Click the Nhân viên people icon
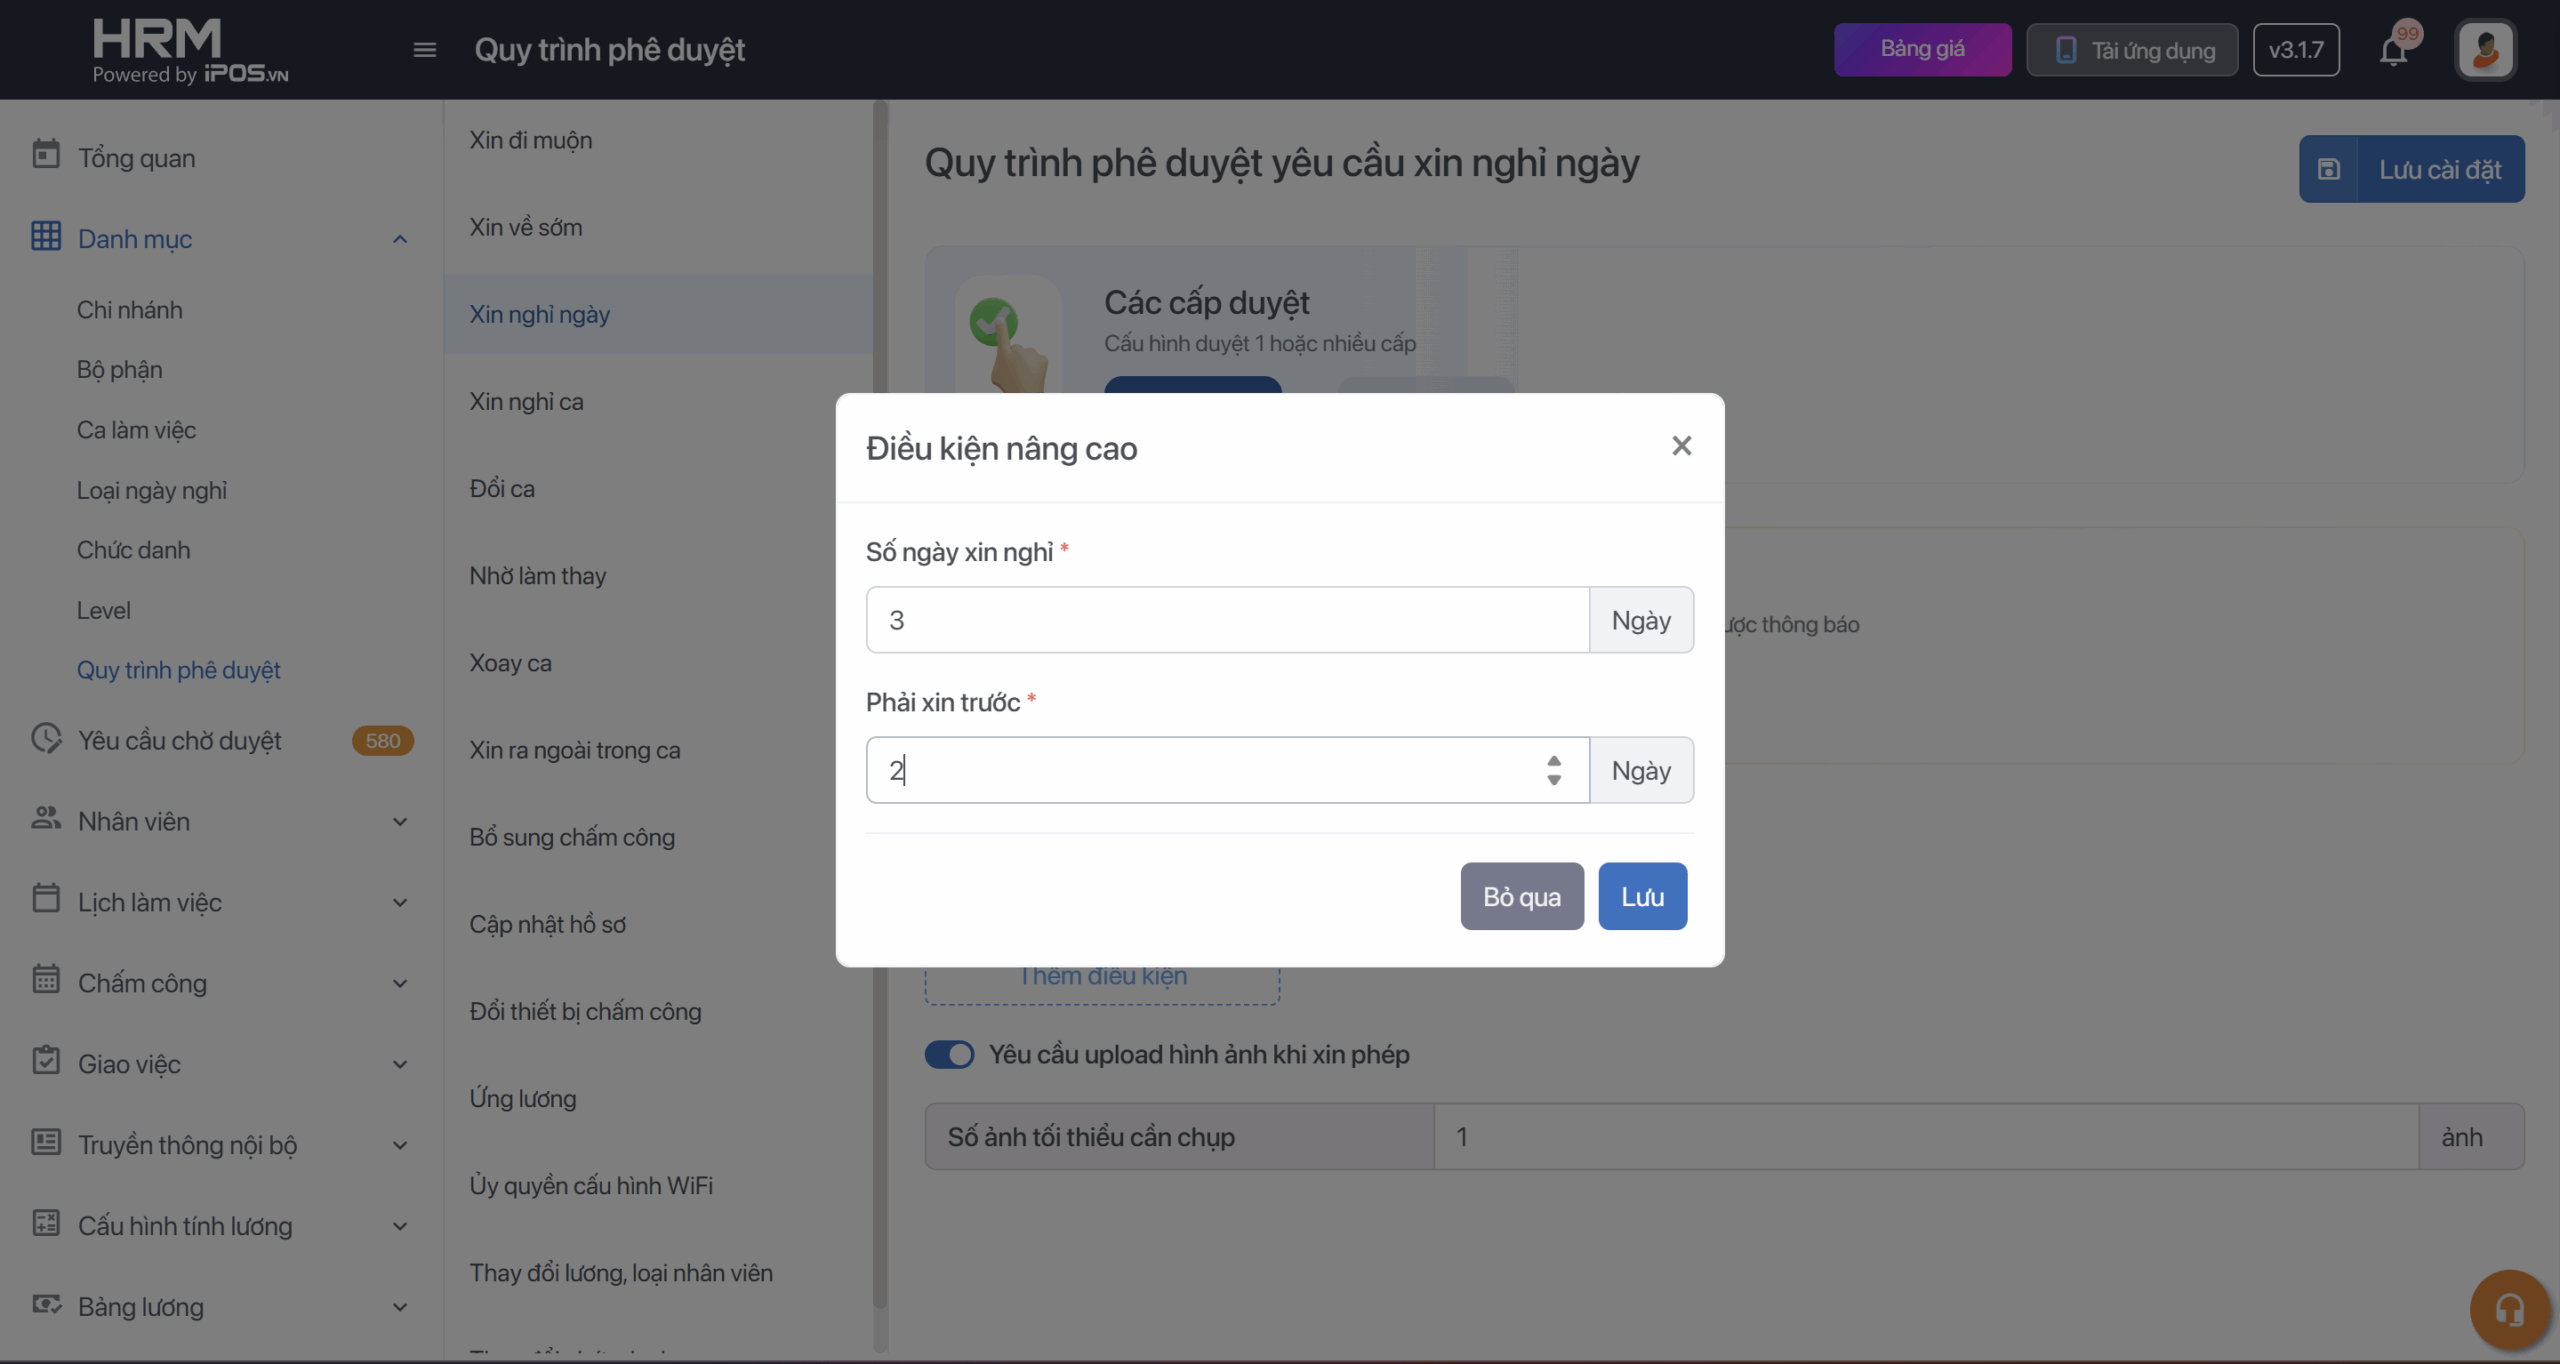The height and width of the screenshot is (1364, 2560). [x=46, y=819]
